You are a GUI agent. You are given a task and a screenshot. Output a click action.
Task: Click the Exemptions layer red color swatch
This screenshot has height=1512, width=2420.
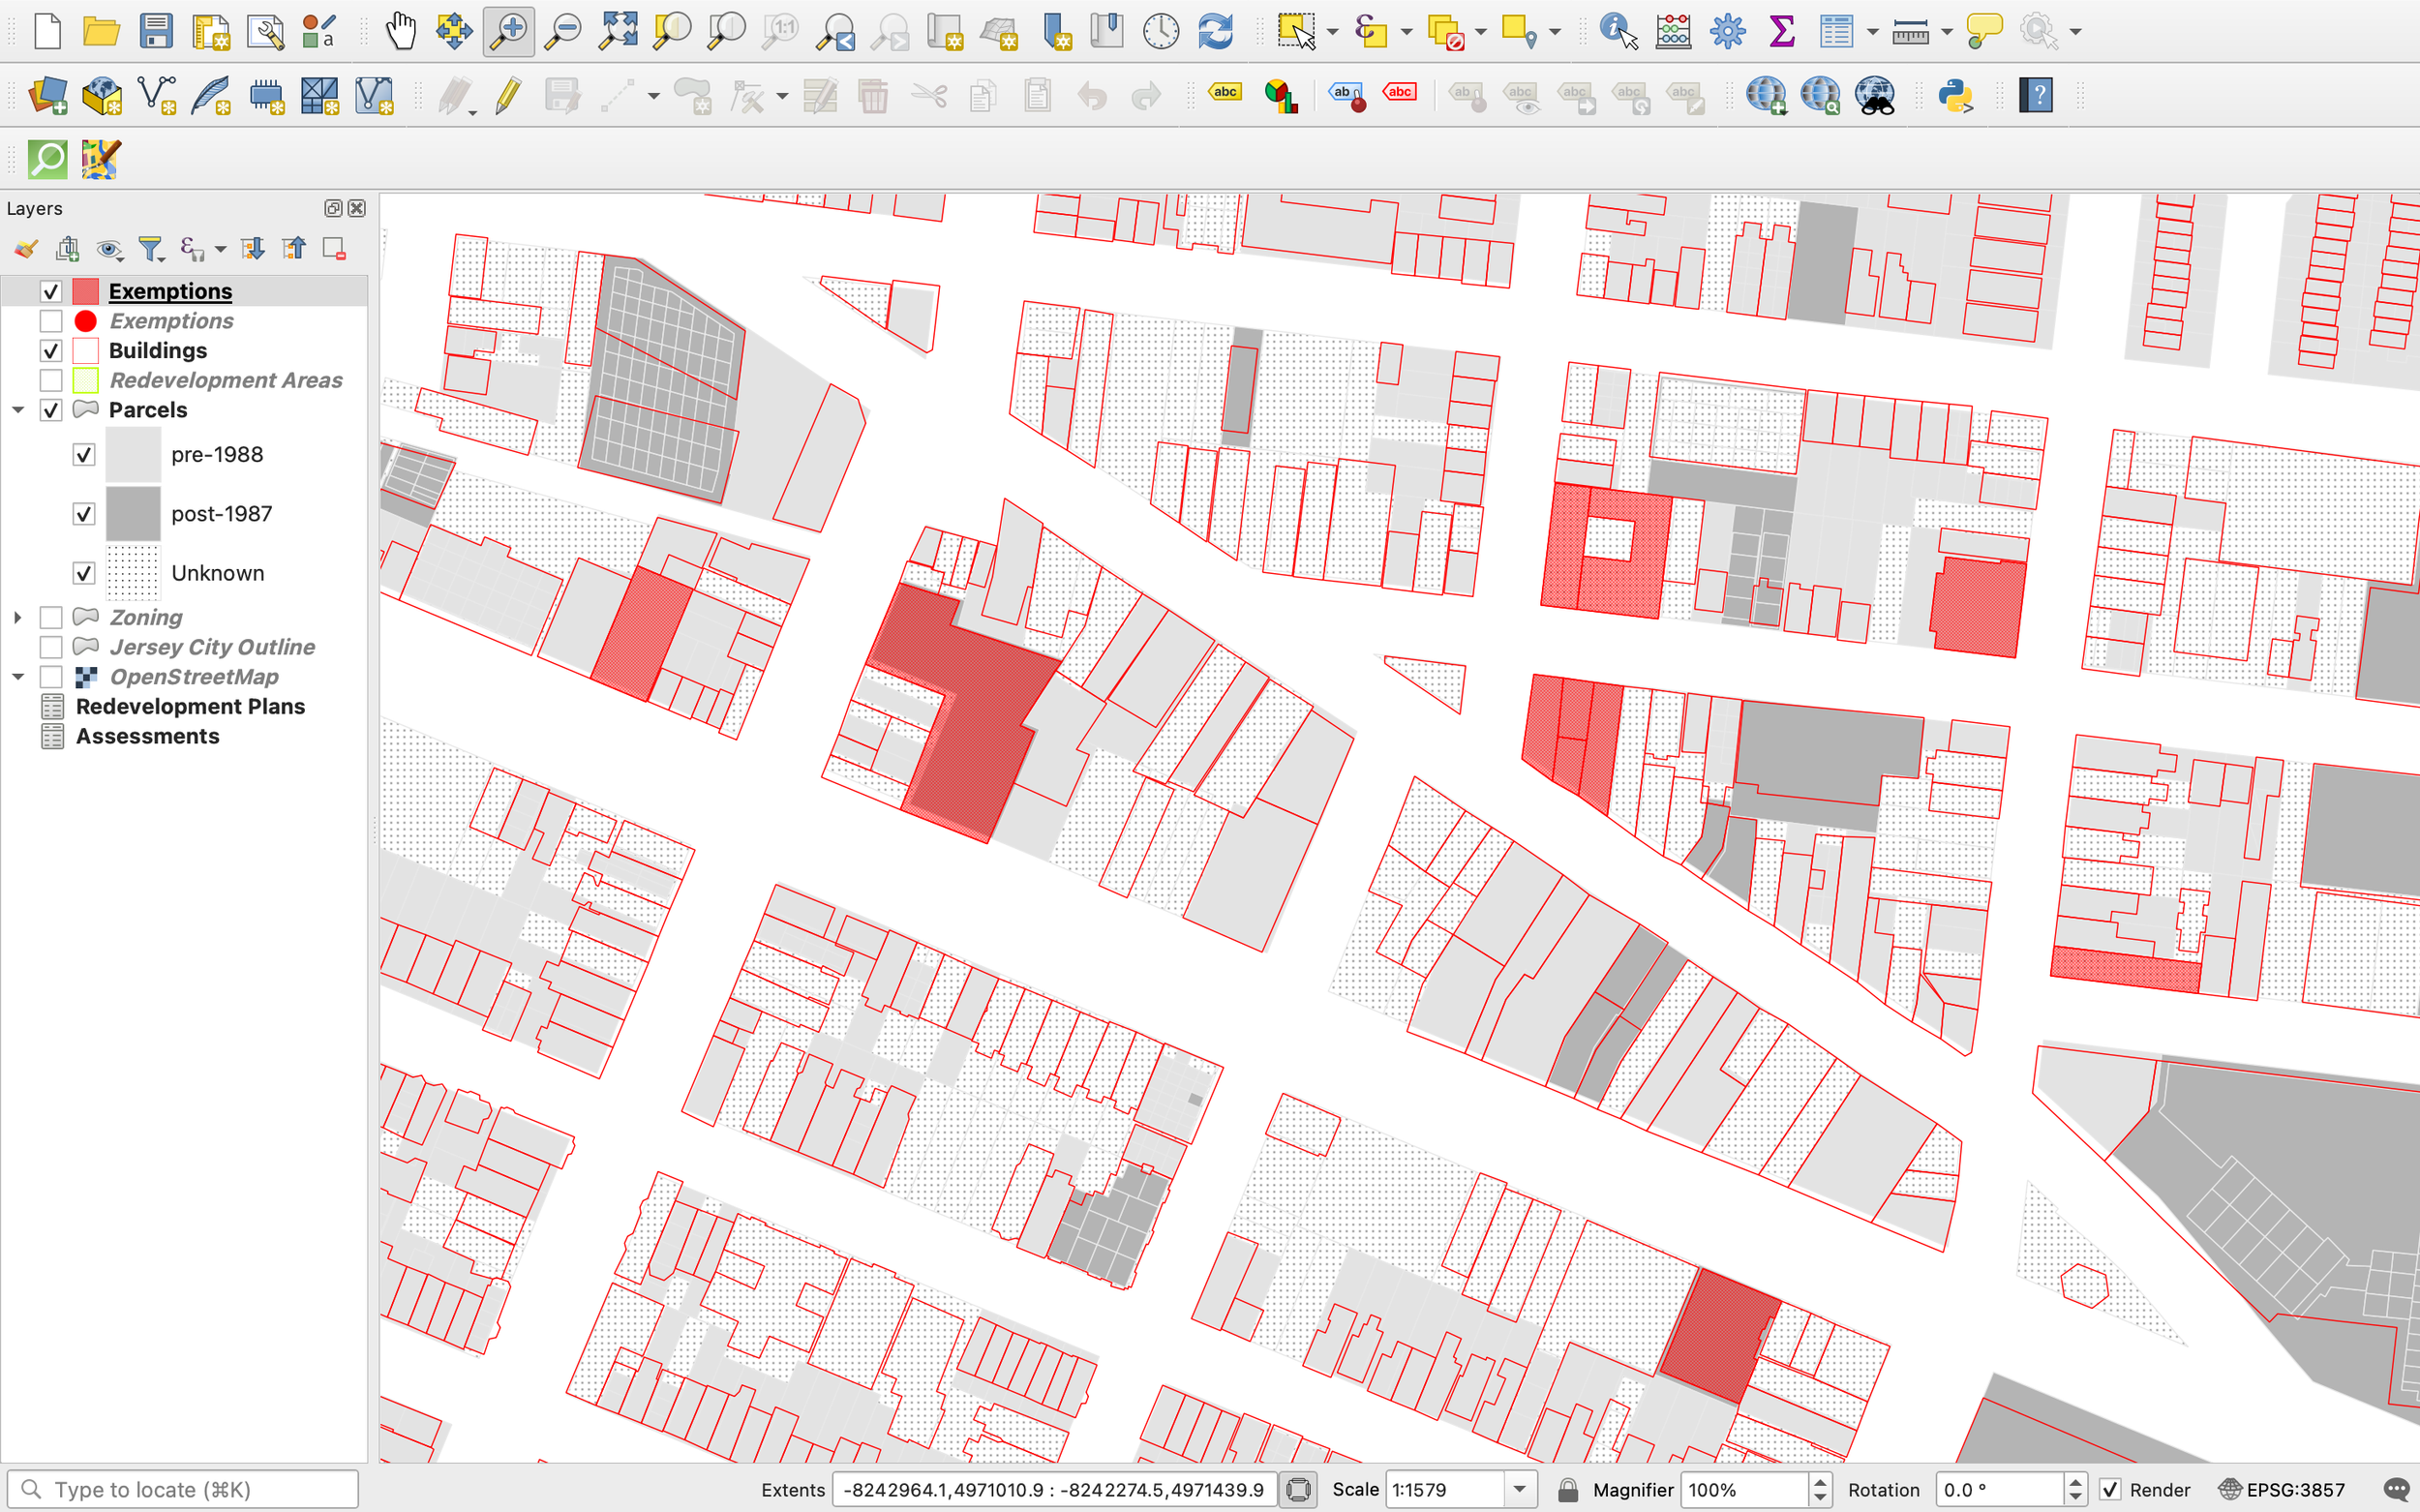click(86, 292)
